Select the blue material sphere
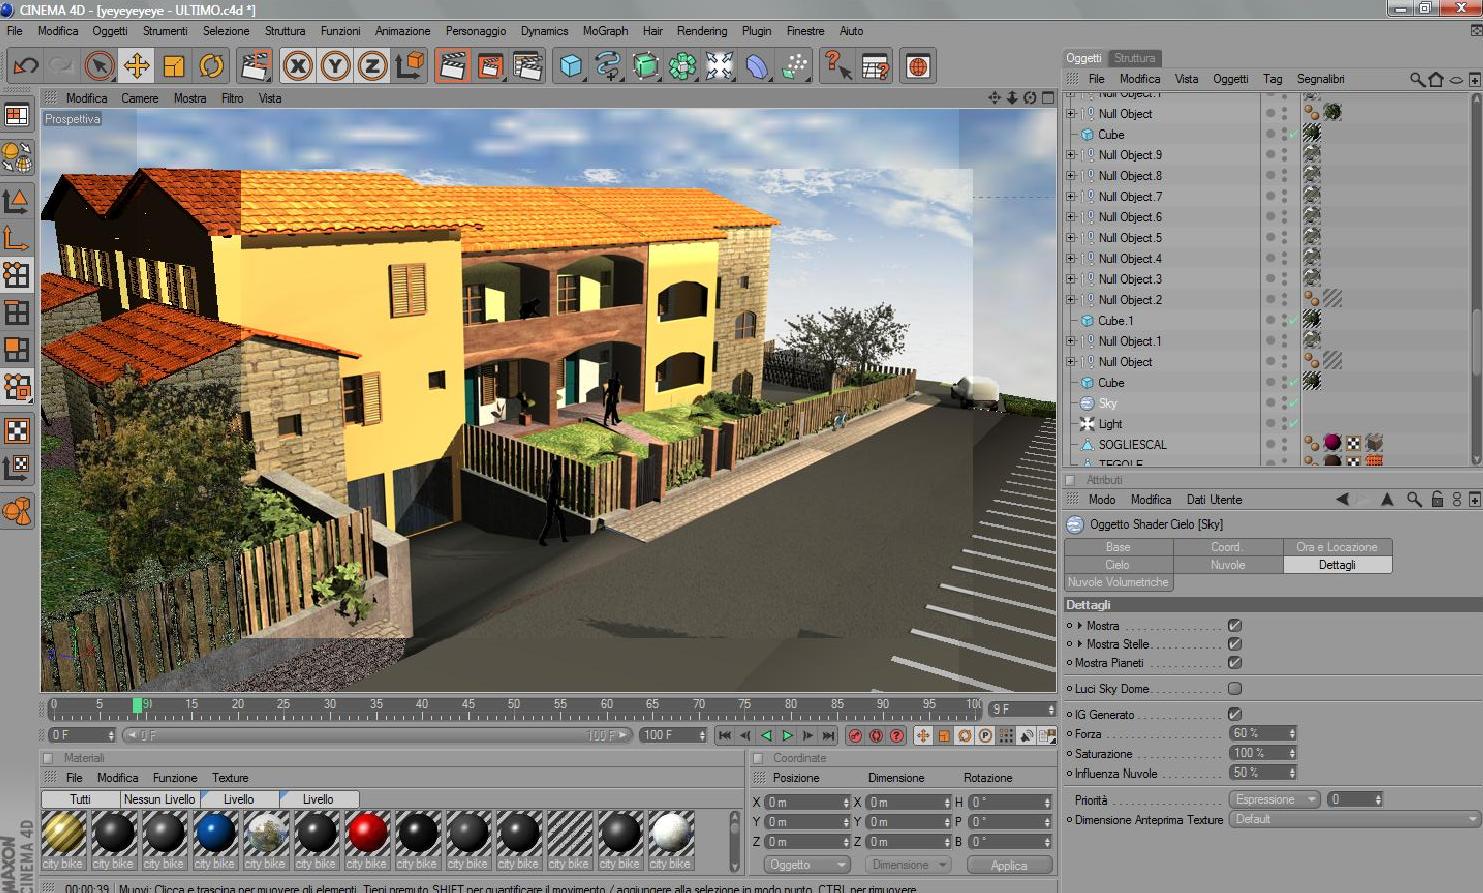 (x=214, y=832)
